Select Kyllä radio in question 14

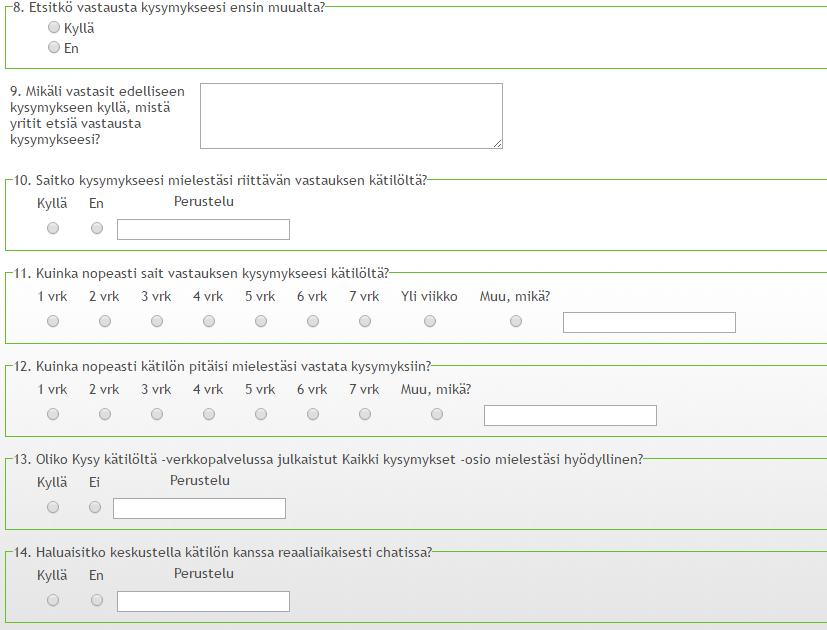click(53, 600)
